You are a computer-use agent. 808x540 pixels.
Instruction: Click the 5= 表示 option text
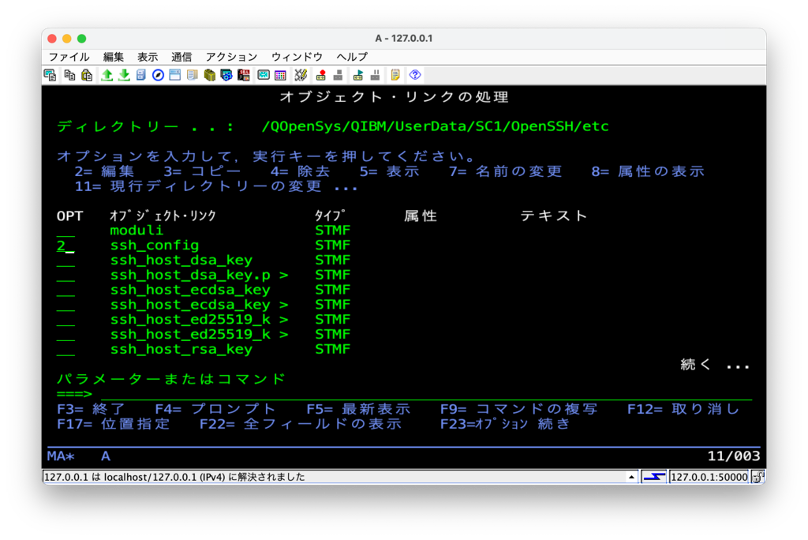pos(390,172)
